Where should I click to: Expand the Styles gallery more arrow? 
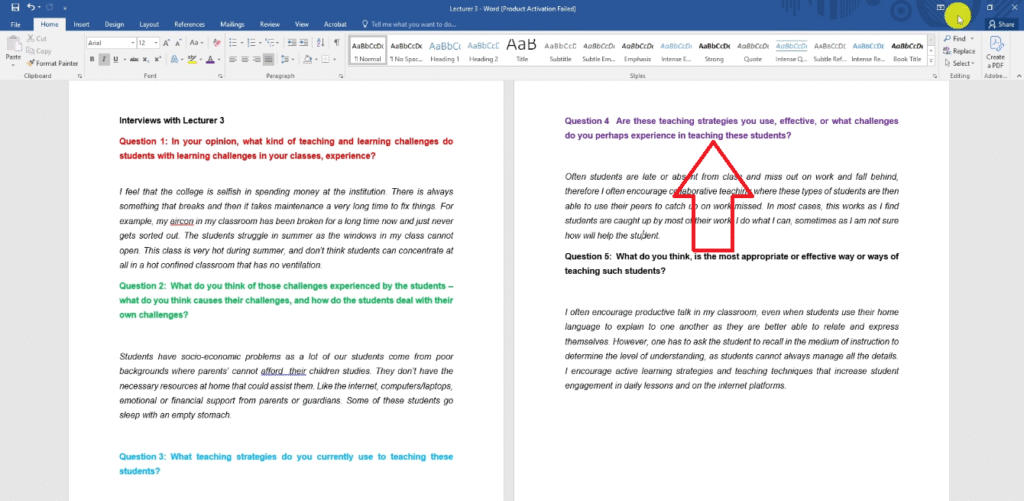[931, 60]
